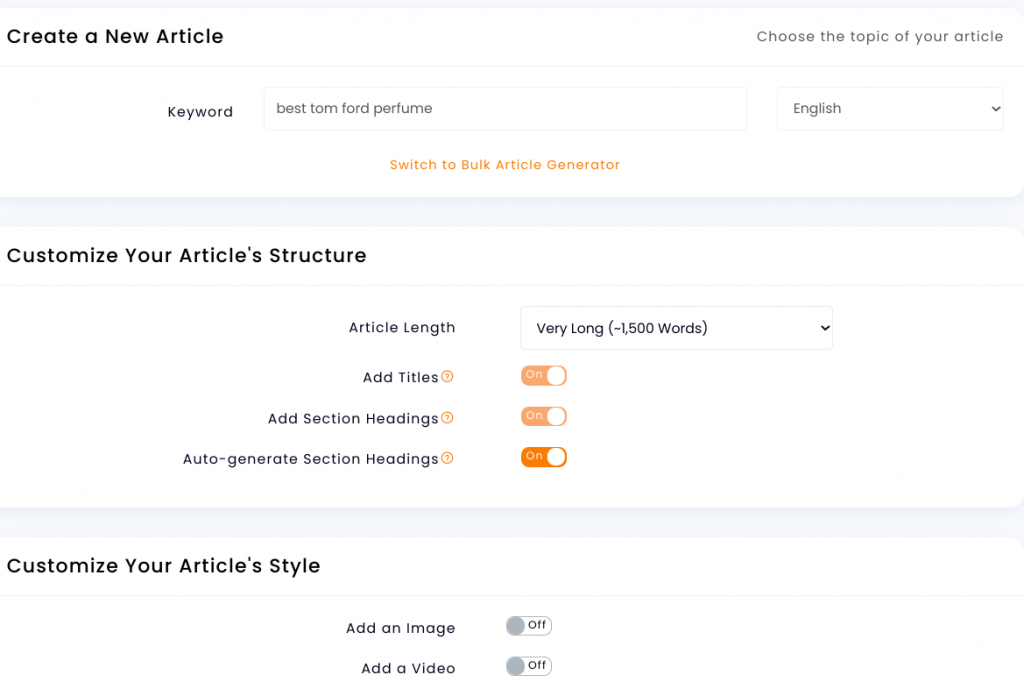This screenshot has width=1024, height=689.
Task: Click the Keyword input field
Action: 505,108
